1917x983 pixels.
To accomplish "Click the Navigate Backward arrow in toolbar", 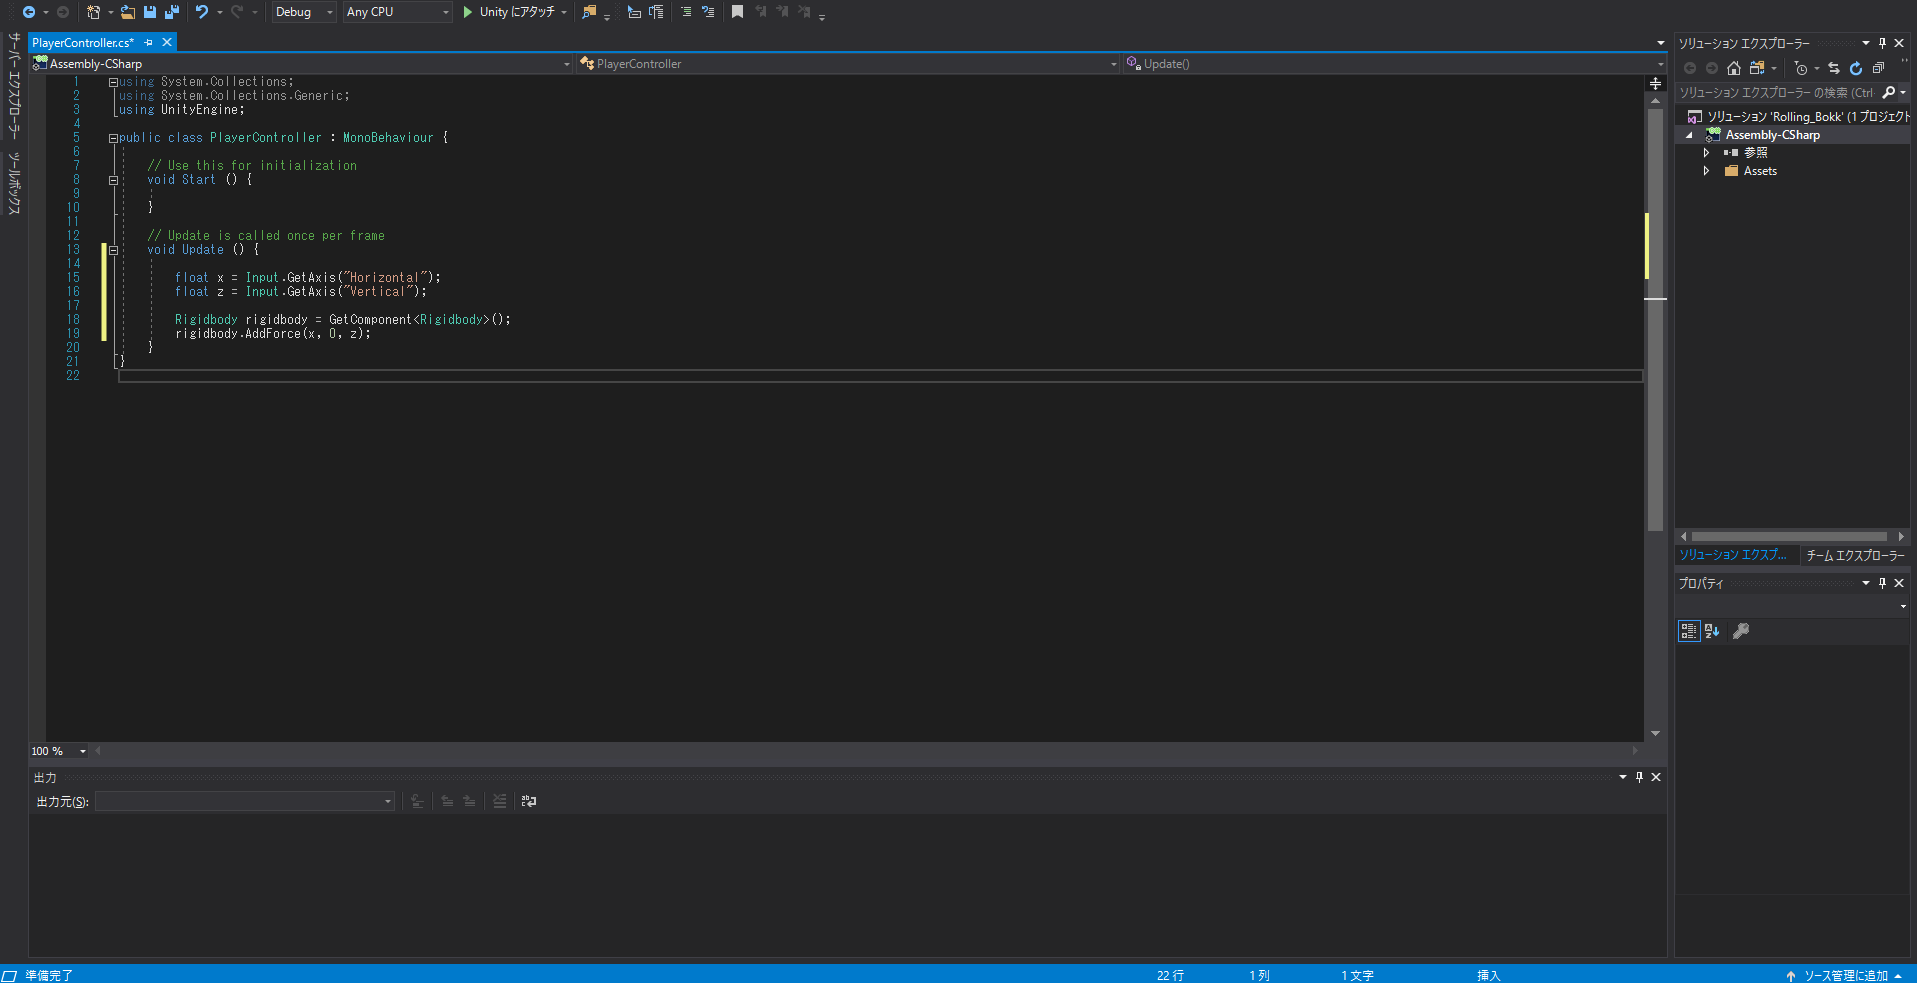I will (29, 12).
